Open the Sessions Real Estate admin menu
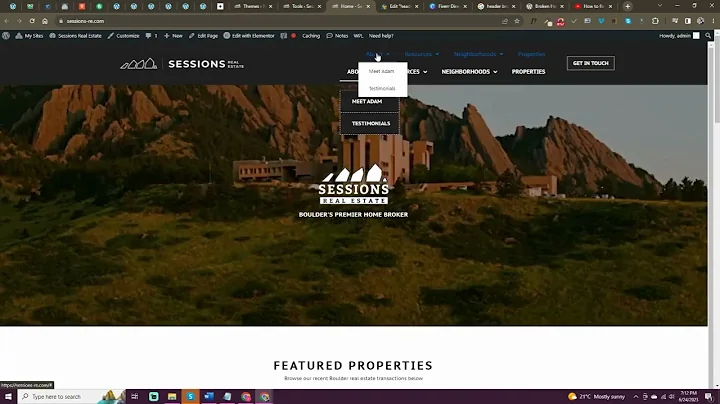The image size is (720, 404). point(75,36)
